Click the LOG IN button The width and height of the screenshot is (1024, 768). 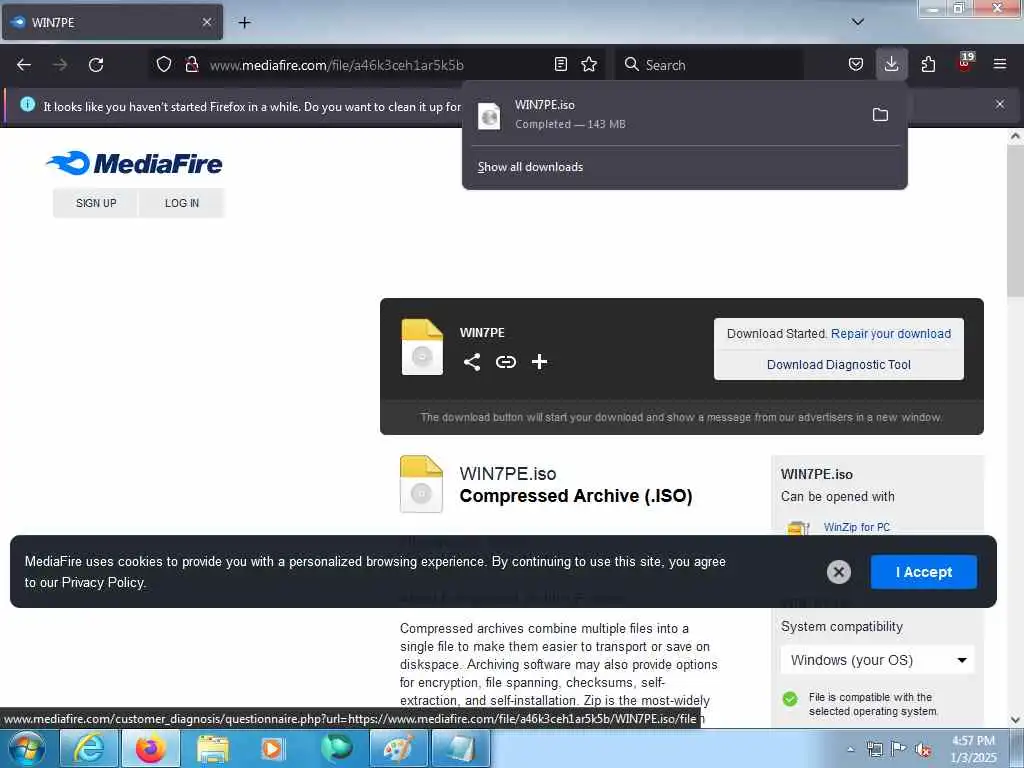point(182,203)
